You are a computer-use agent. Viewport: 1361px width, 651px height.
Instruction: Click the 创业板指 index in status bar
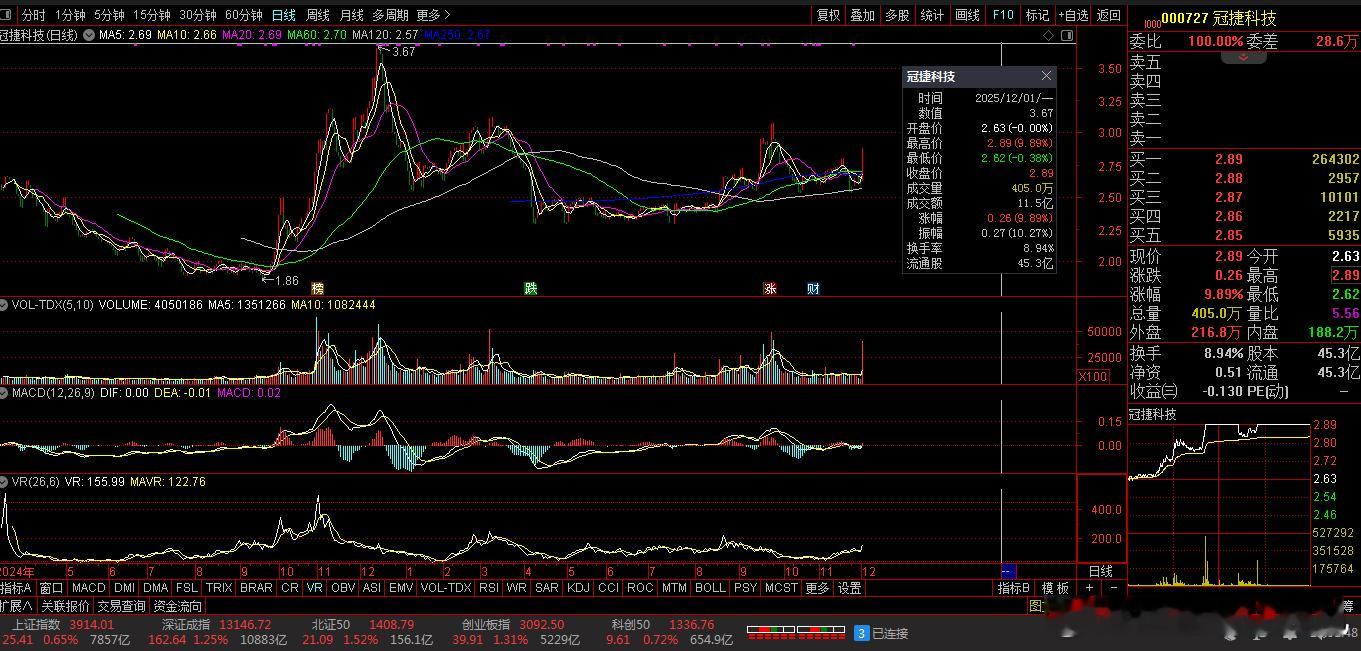(x=486, y=625)
